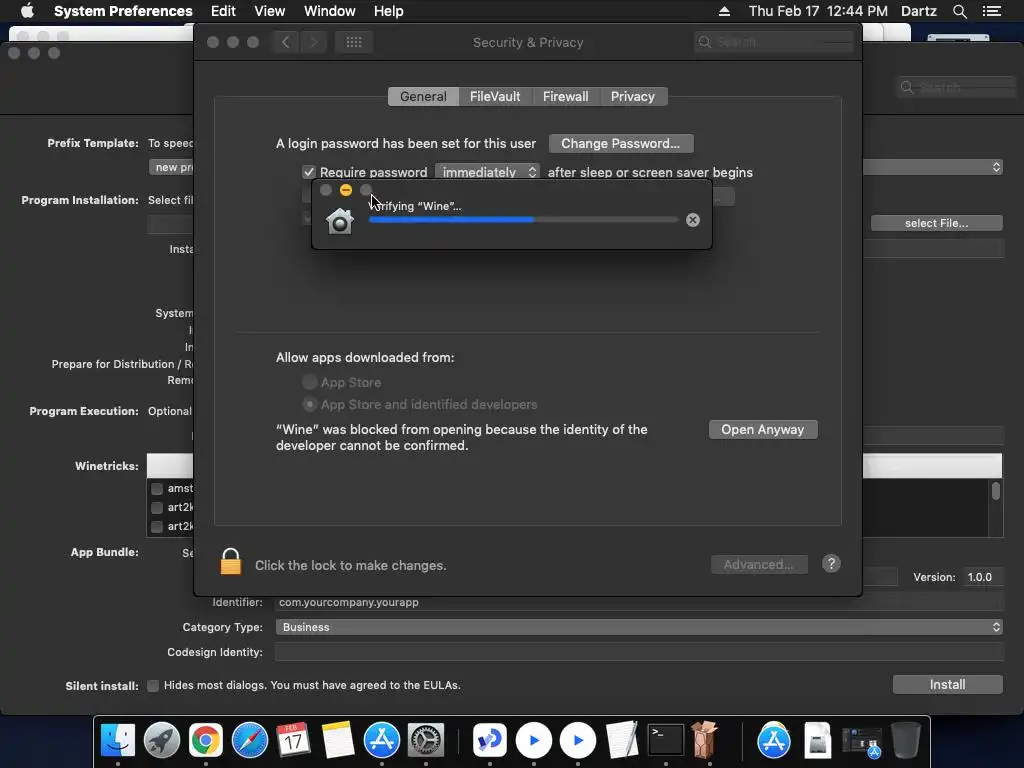1024x768 pixels.
Task: Open Spotlight search in the menu bar
Action: pos(959,11)
